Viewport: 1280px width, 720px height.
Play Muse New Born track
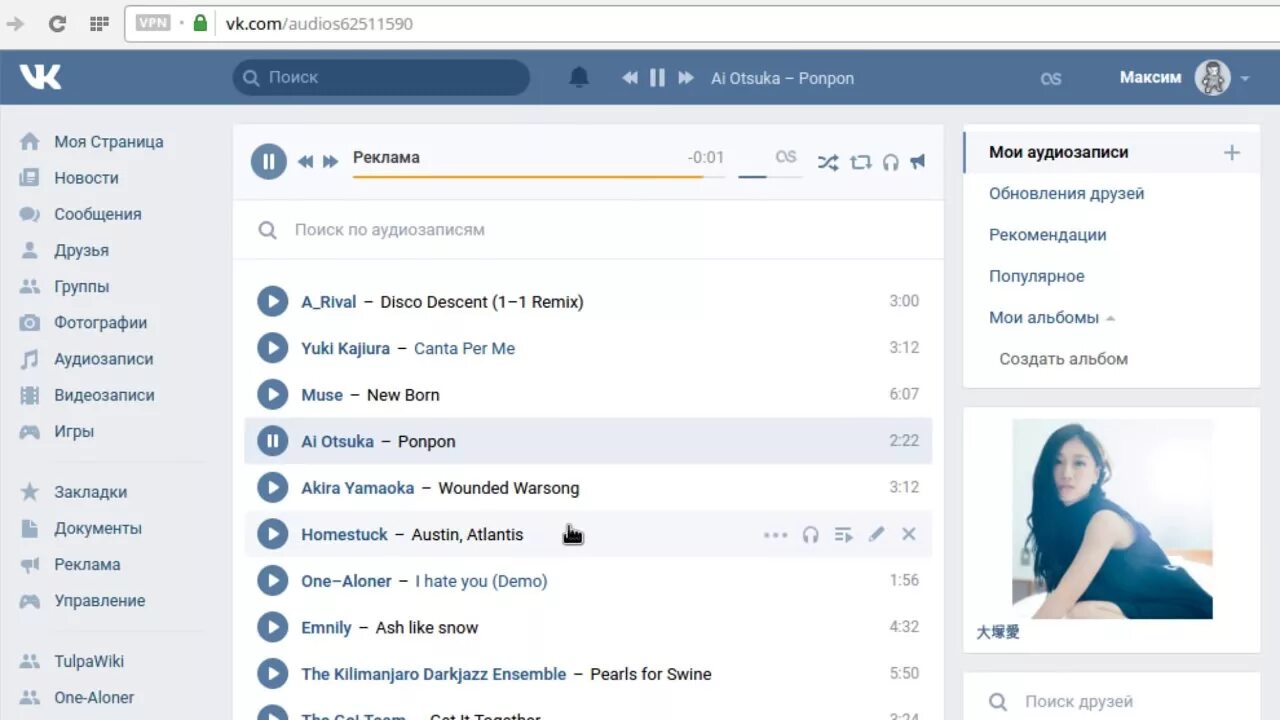click(272, 394)
